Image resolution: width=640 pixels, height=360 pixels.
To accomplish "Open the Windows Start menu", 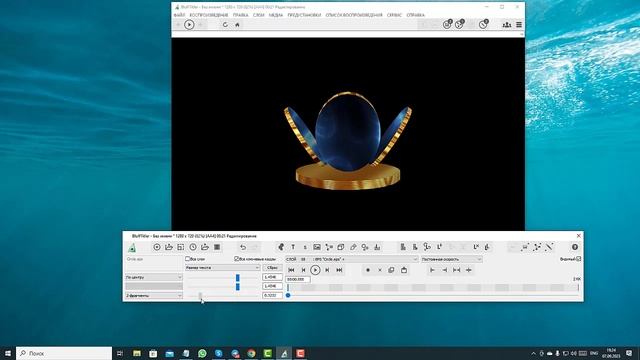I will pos(8,353).
